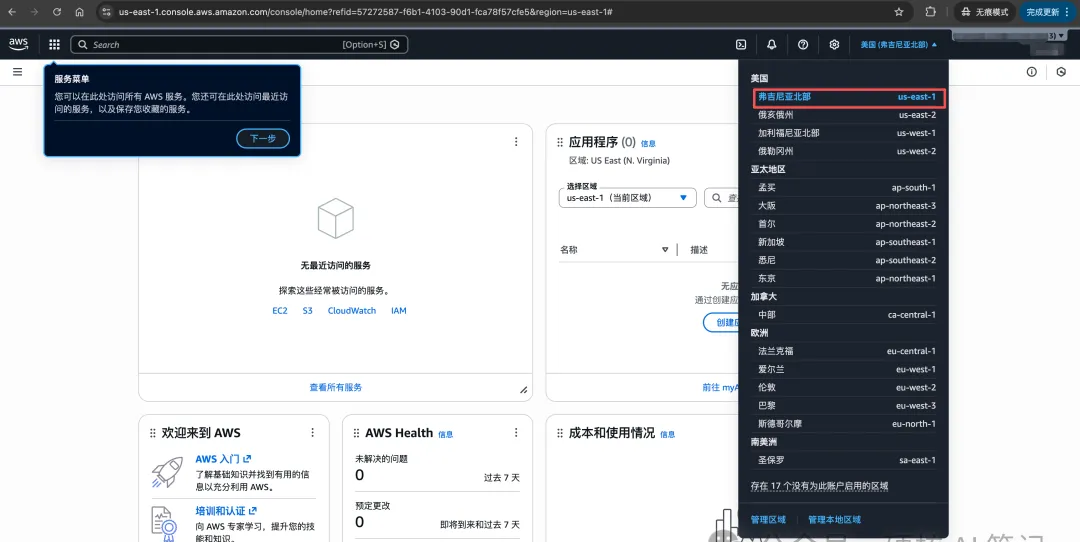Viewport: 1080px width, 542px height.
Task: Select region 圣保罗 sa-east-1
Action: [847, 460]
